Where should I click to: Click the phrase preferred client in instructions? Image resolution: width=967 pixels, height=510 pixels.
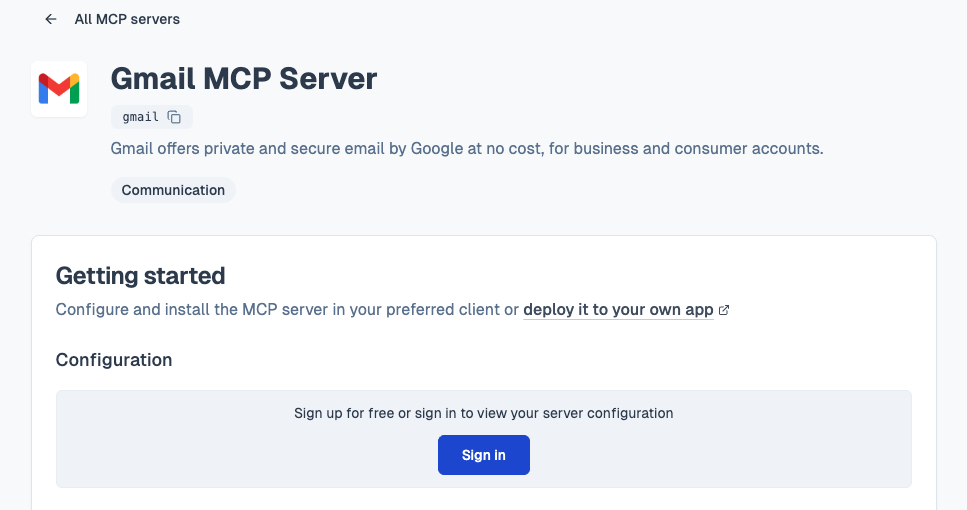pyautogui.click(x=442, y=310)
